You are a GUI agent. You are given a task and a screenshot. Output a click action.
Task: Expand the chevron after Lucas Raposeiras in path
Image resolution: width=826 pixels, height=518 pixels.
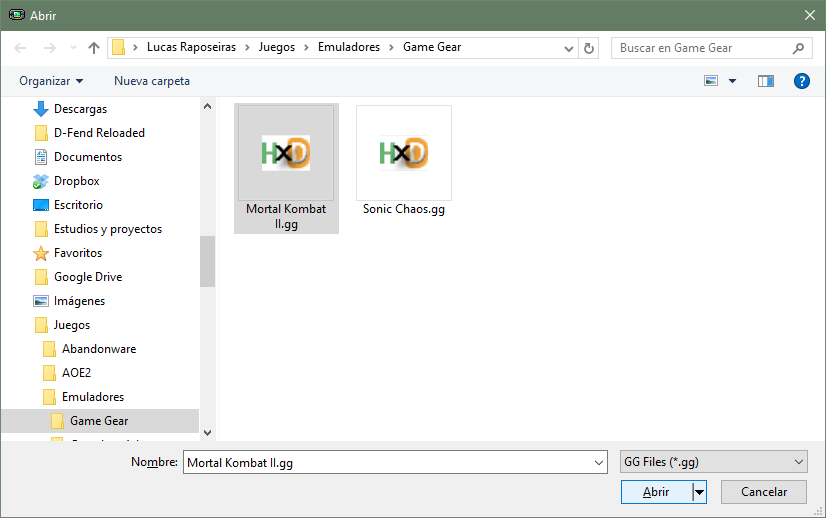(247, 48)
